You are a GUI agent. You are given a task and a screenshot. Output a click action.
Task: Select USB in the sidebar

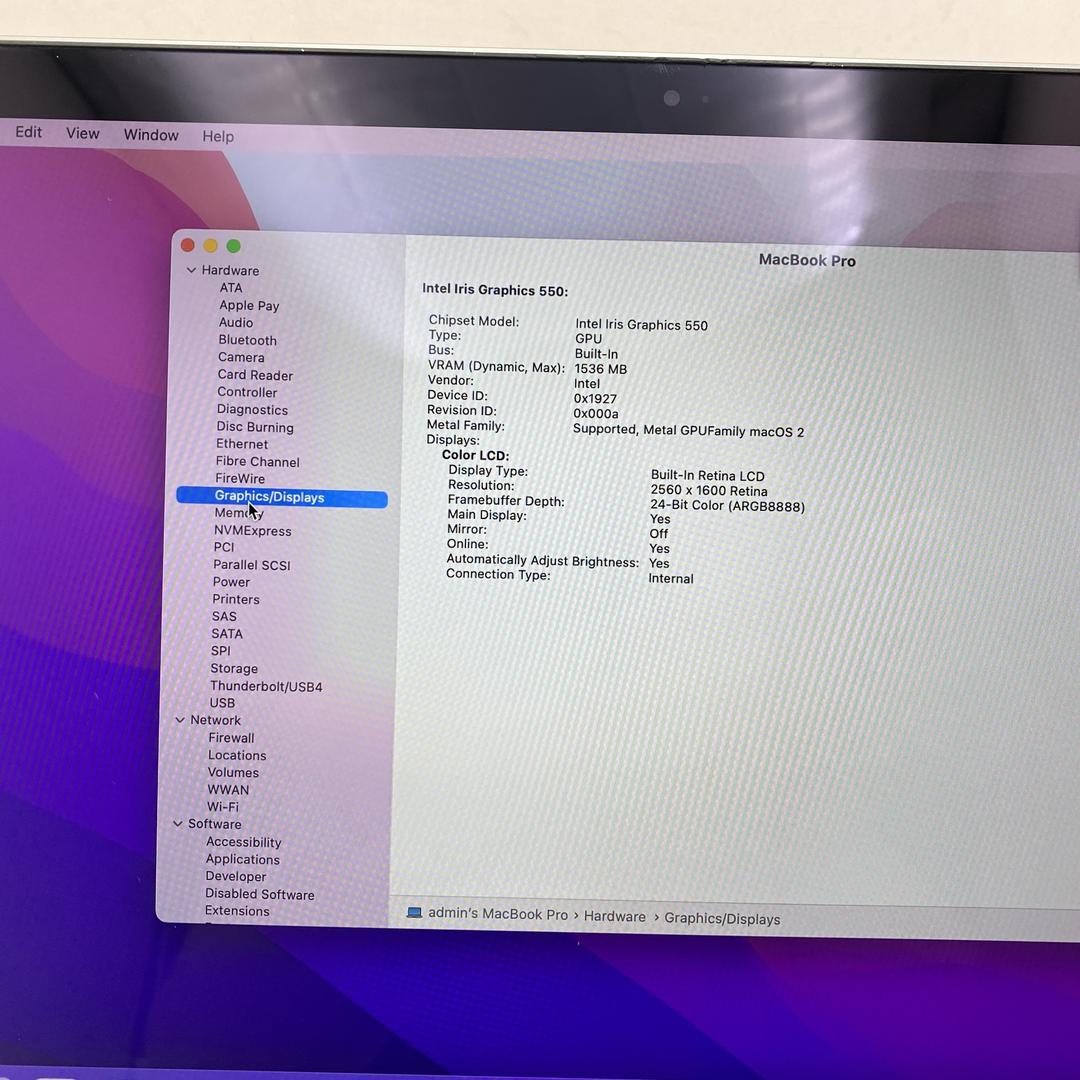[x=222, y=703]
